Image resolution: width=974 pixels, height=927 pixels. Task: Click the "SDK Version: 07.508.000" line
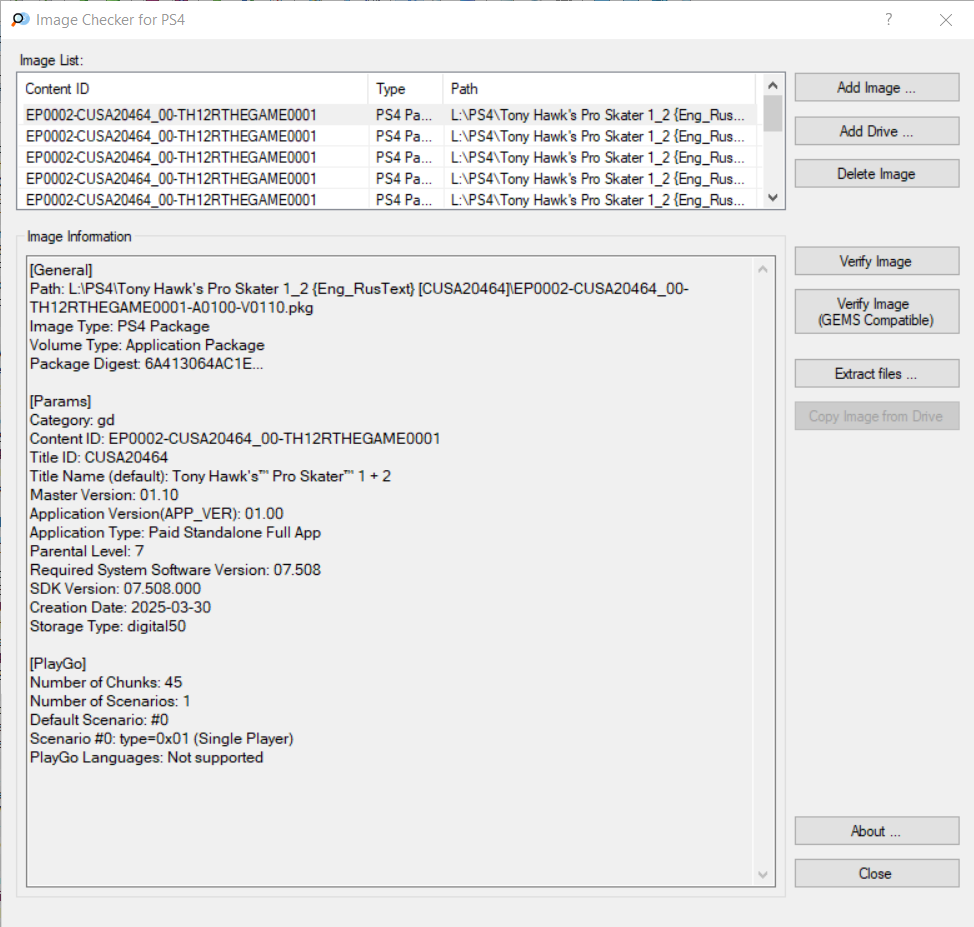click(116, 588)
